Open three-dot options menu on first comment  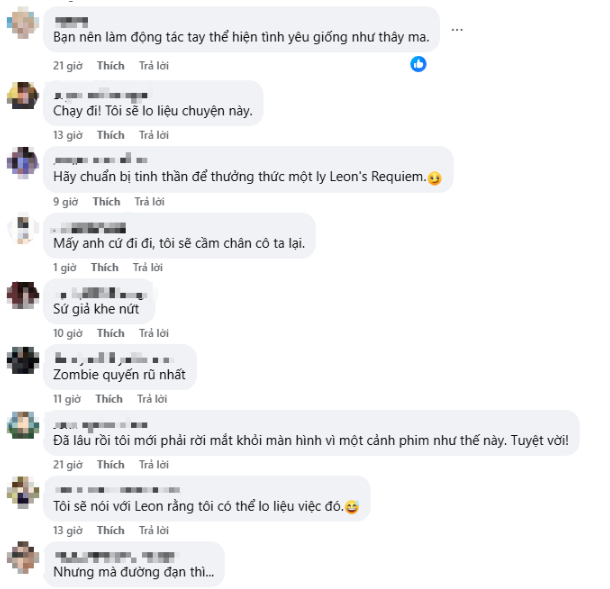pyautogui.click(x=457, y=30)
